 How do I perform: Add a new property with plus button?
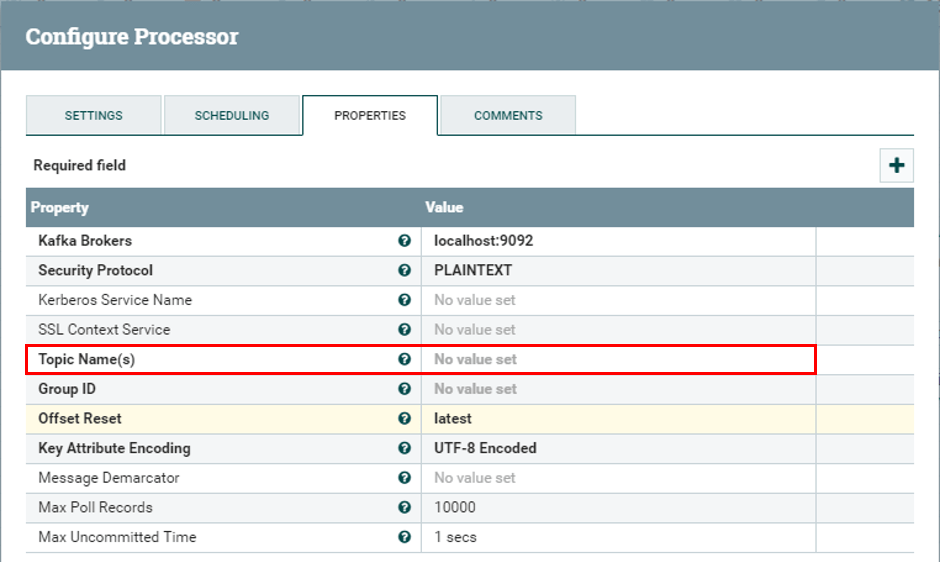point(896,166)
